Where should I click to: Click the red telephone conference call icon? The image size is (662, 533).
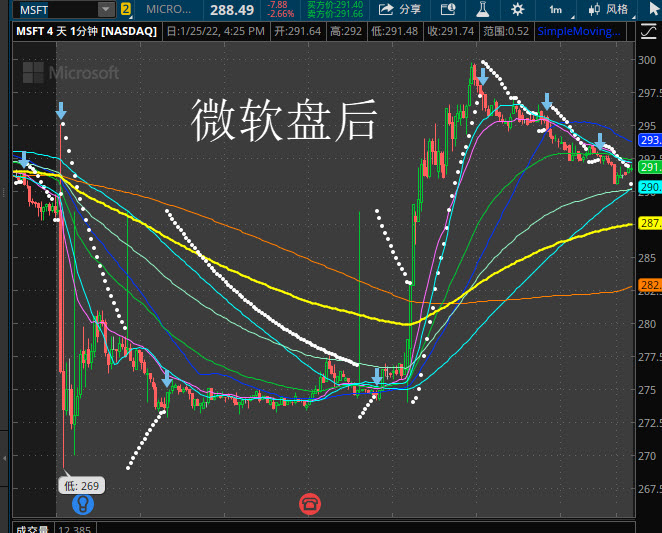(310, 504)
